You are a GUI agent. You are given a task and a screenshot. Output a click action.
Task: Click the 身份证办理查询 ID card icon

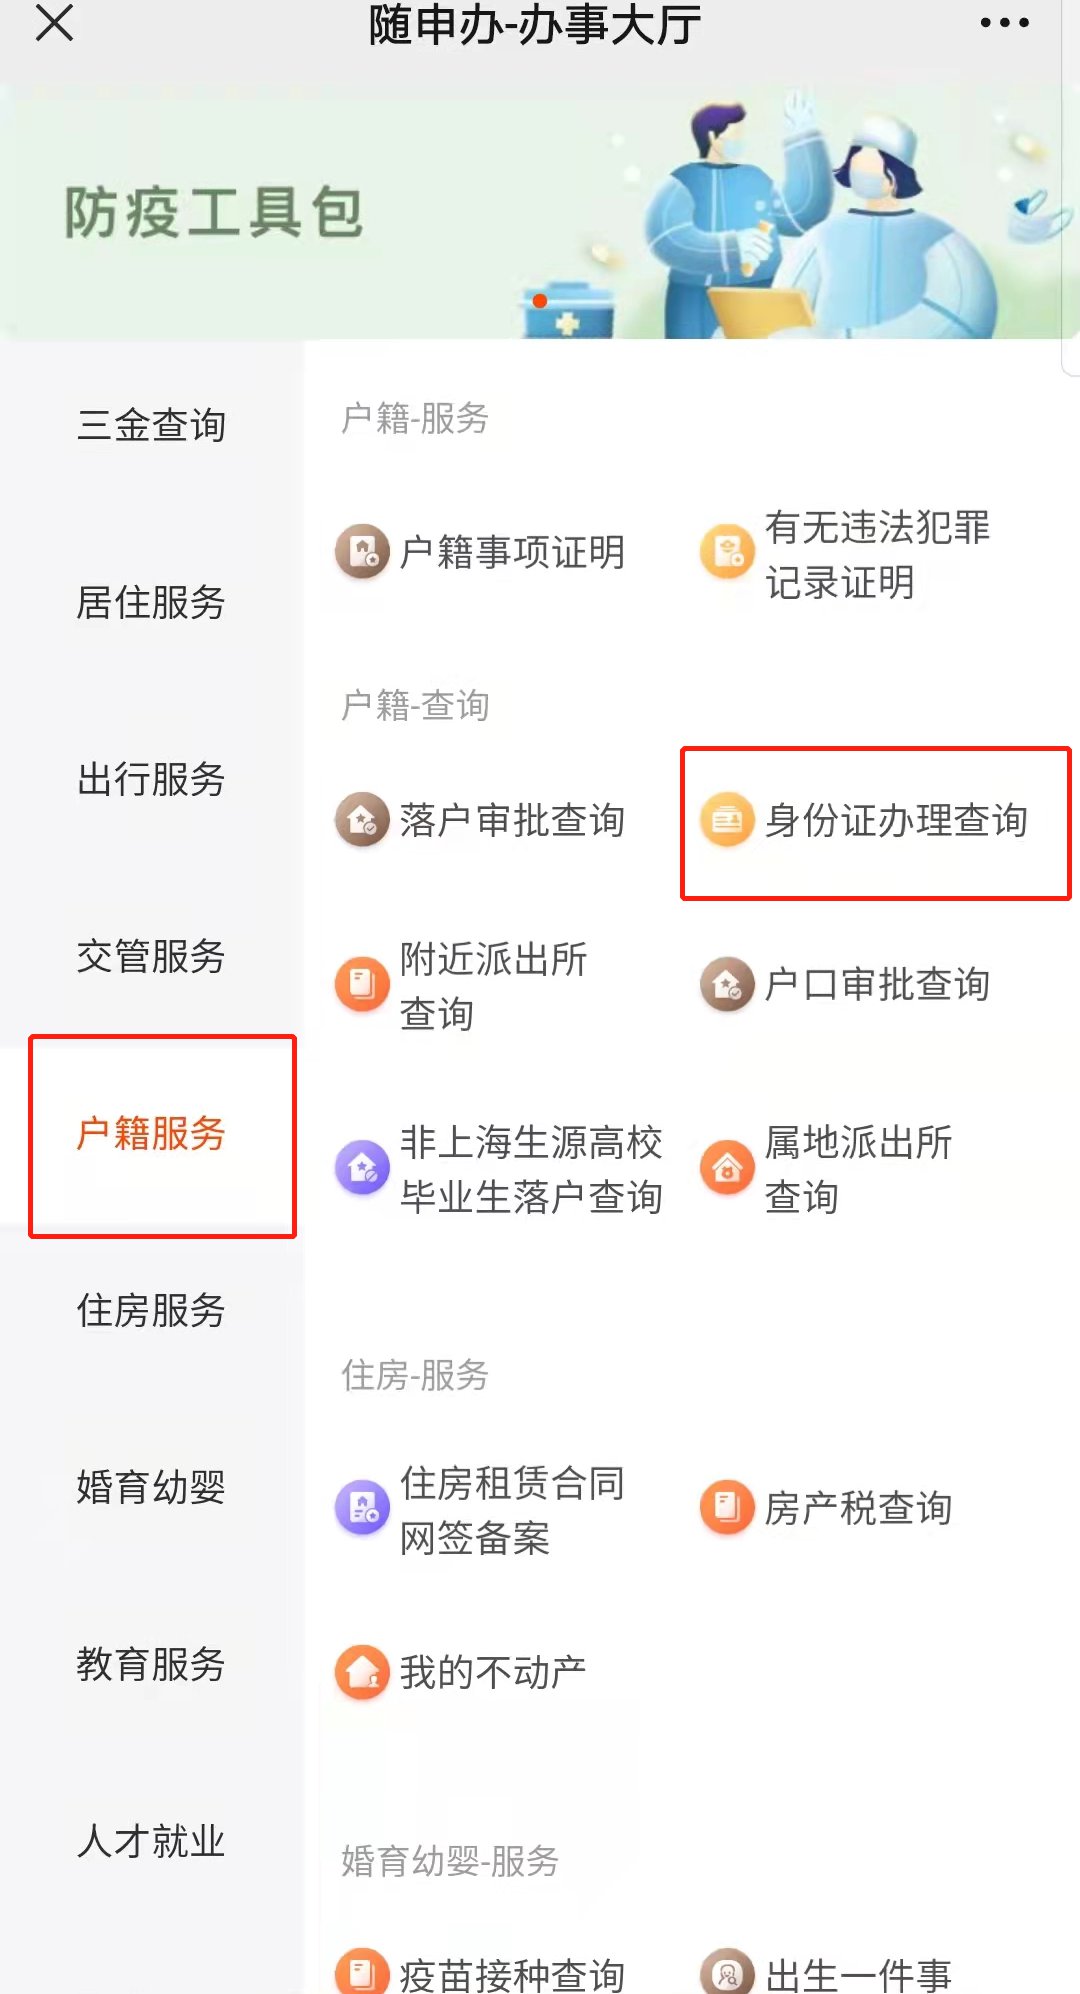click(727, 820)
